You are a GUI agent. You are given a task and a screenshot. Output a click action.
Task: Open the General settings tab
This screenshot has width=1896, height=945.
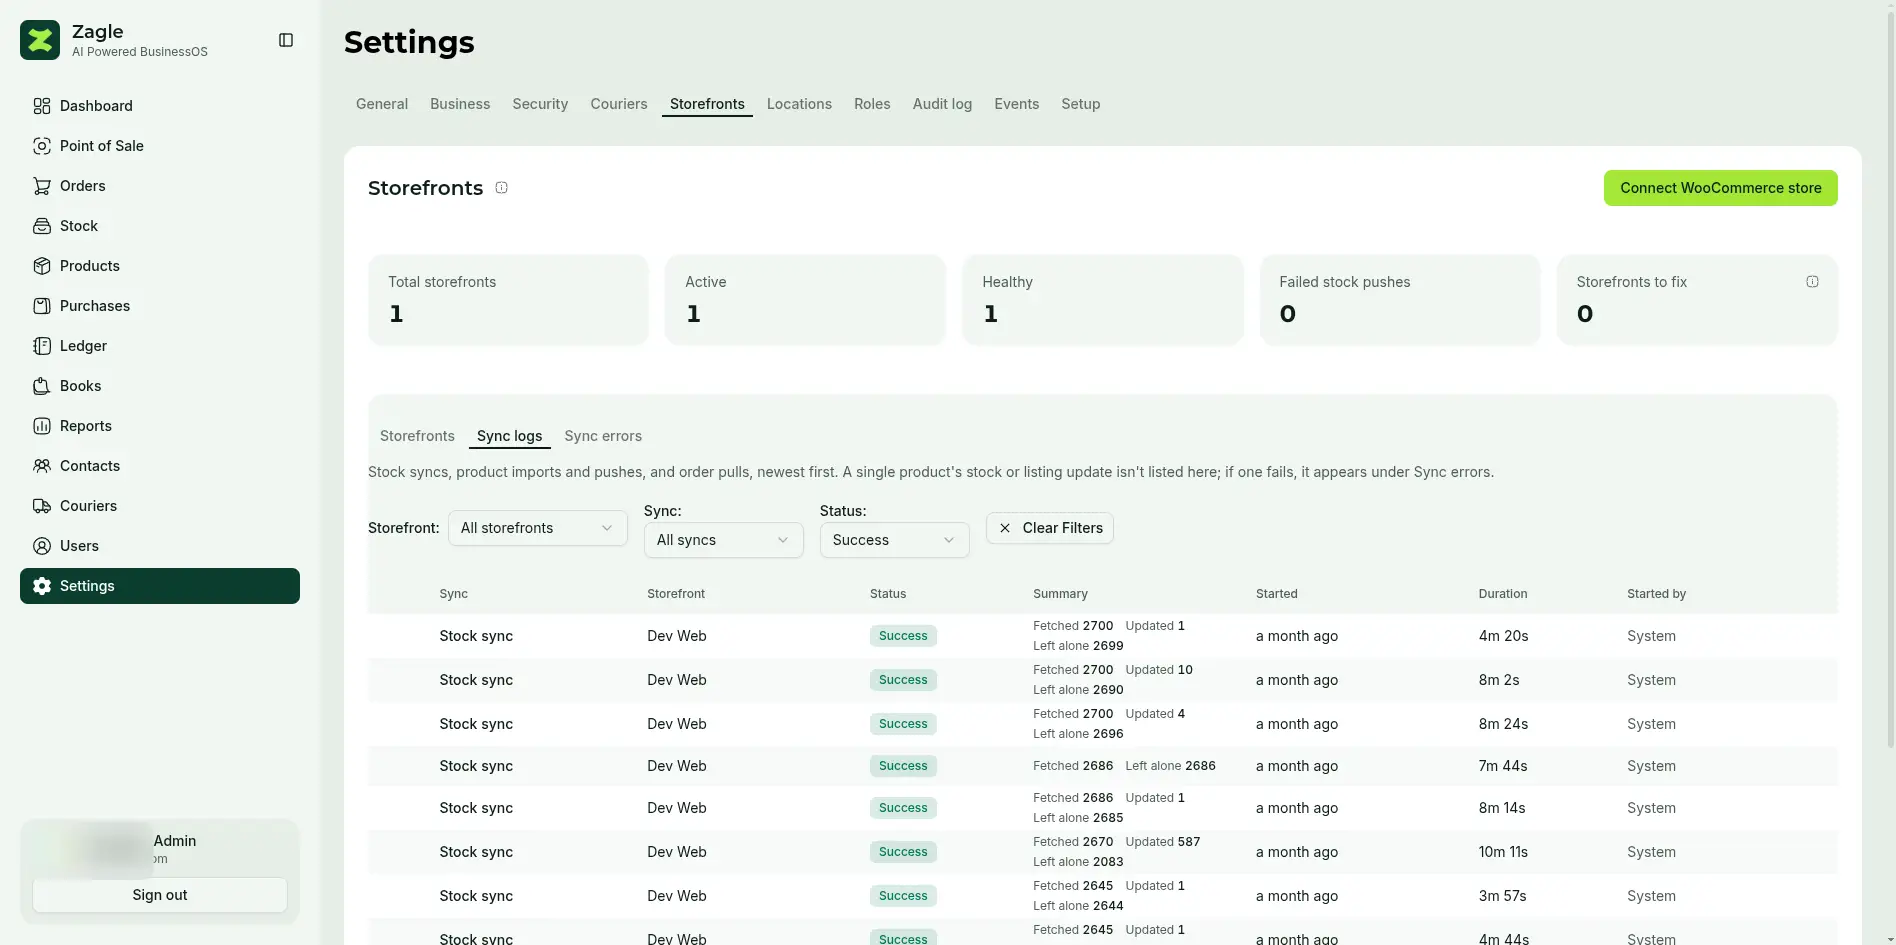pyautogui.click(x=382, y=104)
